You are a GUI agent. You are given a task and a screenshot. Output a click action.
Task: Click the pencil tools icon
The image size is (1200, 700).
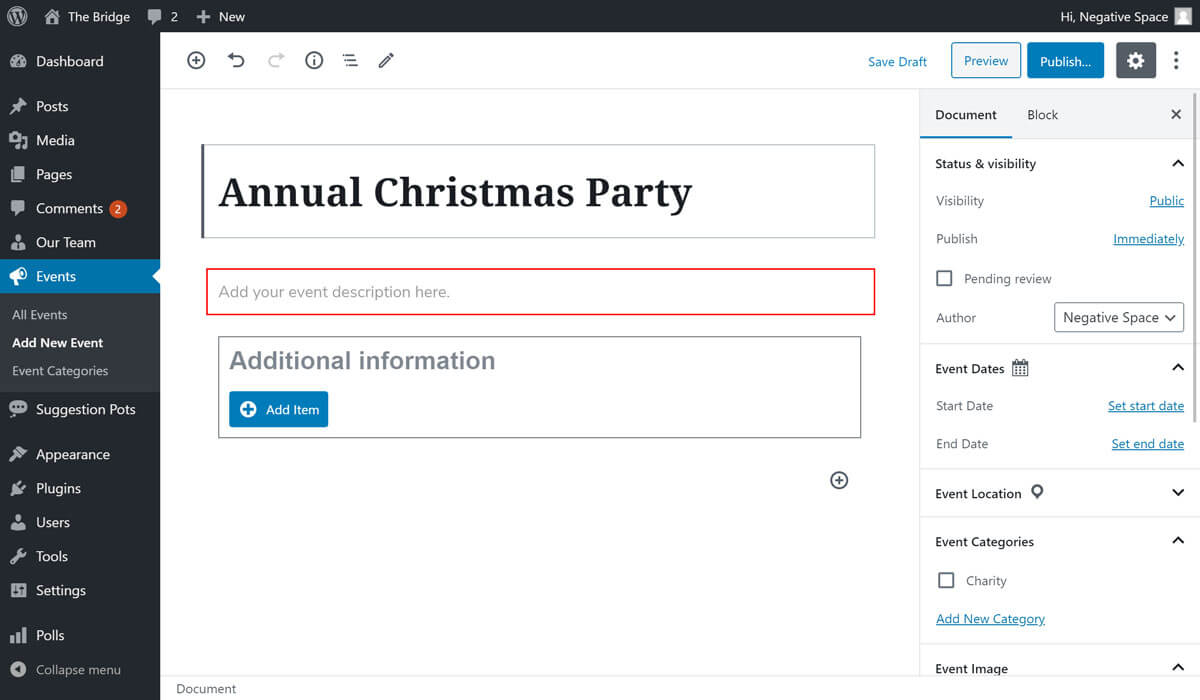[x=386, y=61]
